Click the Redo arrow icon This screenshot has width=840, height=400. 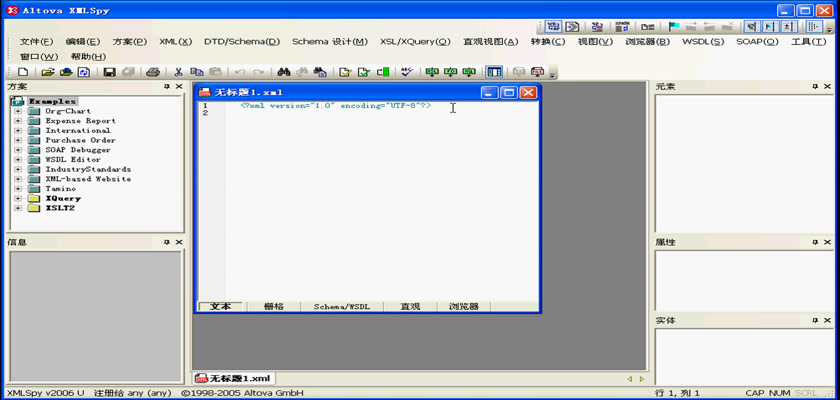tap(258, 72)
